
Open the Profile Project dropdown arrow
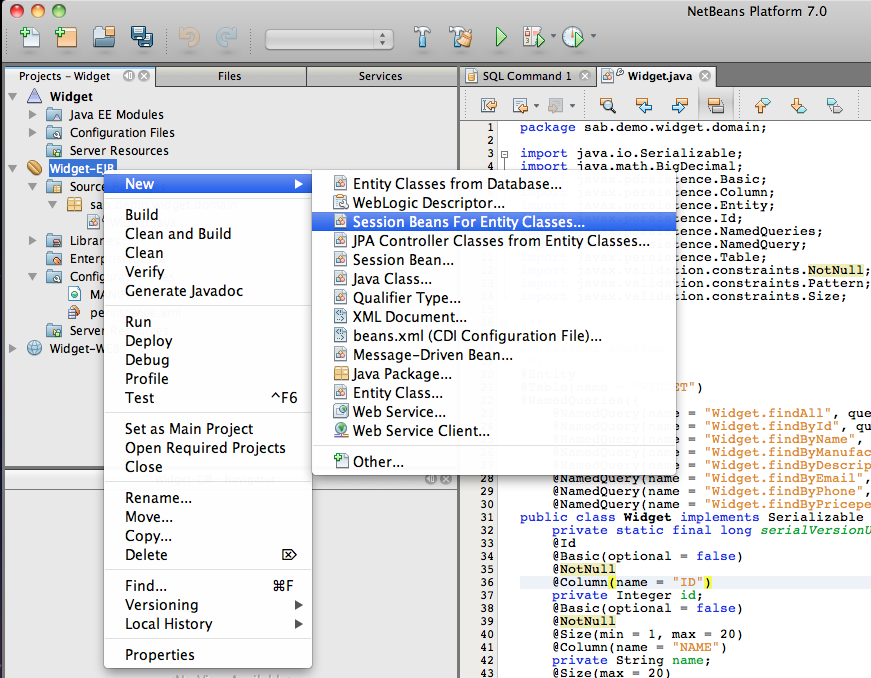[592, 38]
